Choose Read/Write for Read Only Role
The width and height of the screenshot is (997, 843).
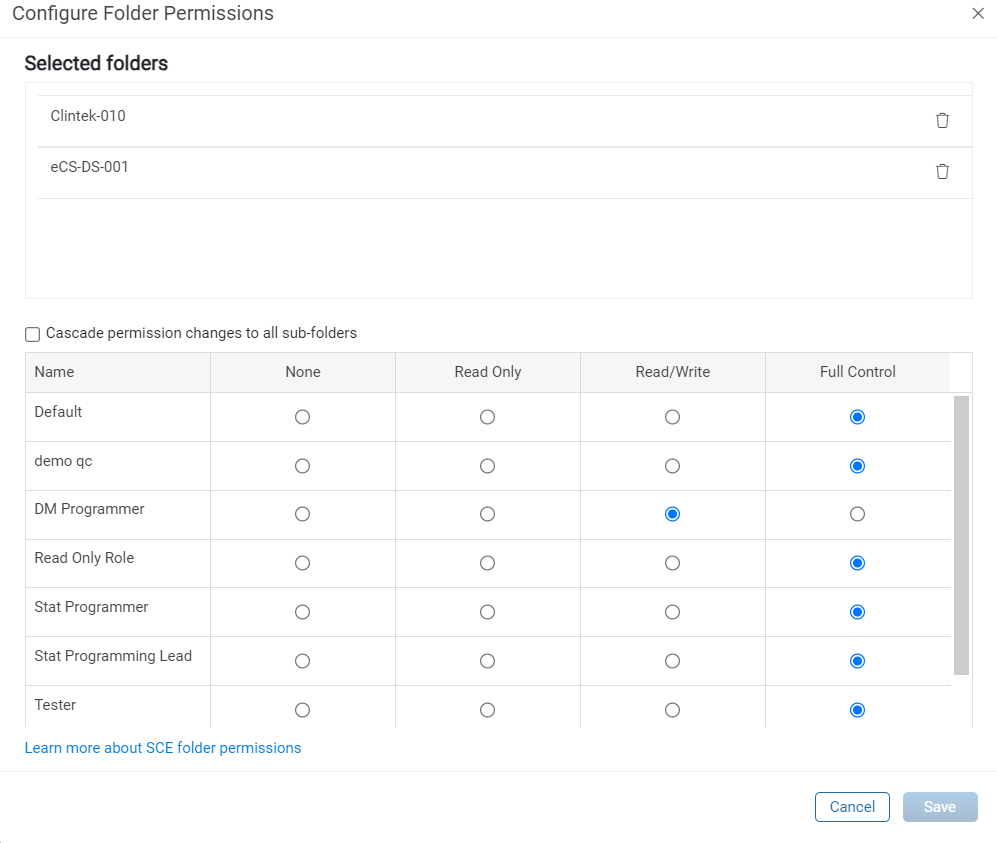pyautogui.click(x=673, y=563)
